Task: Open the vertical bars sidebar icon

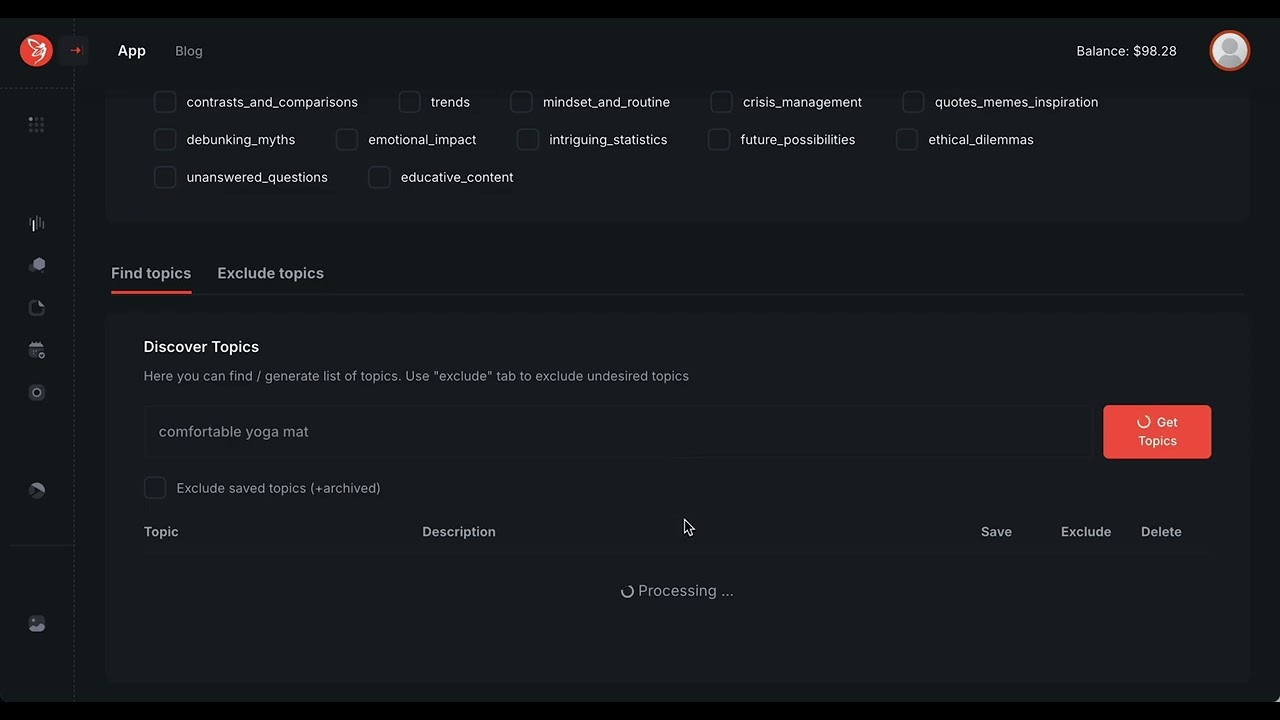Action: tap(37, 224)
